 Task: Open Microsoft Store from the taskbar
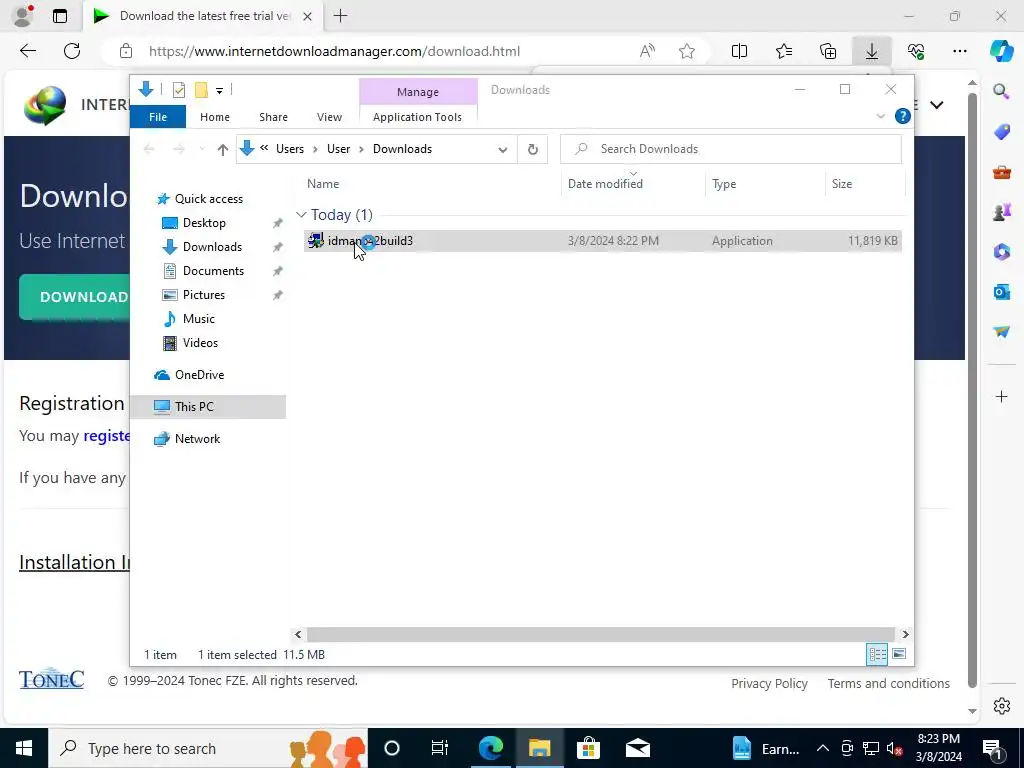click(x=588, y=748)
